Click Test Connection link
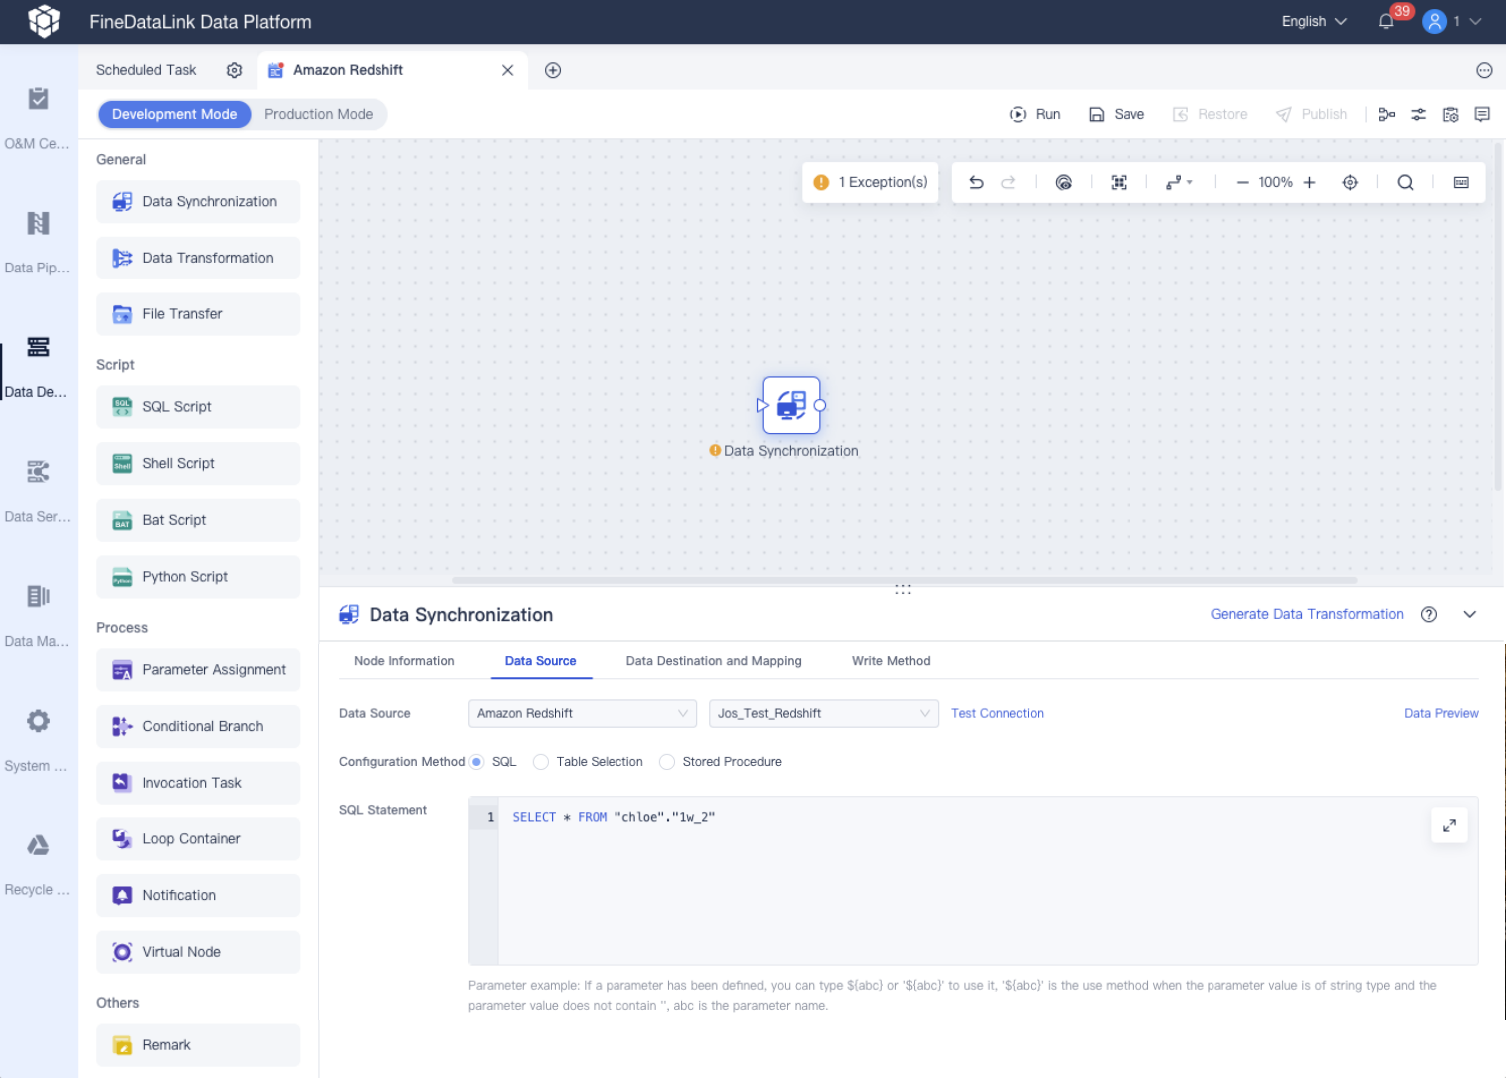The image size is (1510, 1080). (997, 713)
